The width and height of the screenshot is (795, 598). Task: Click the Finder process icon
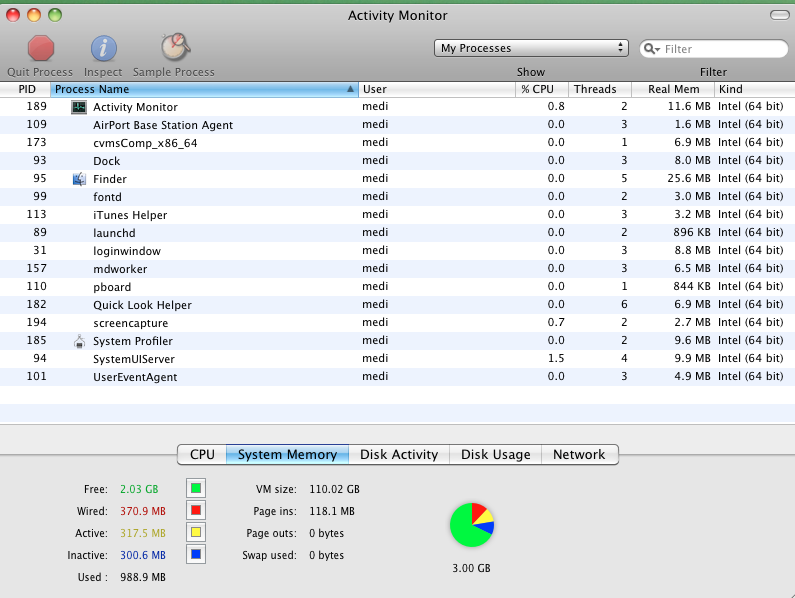click(x=79, y=179)
